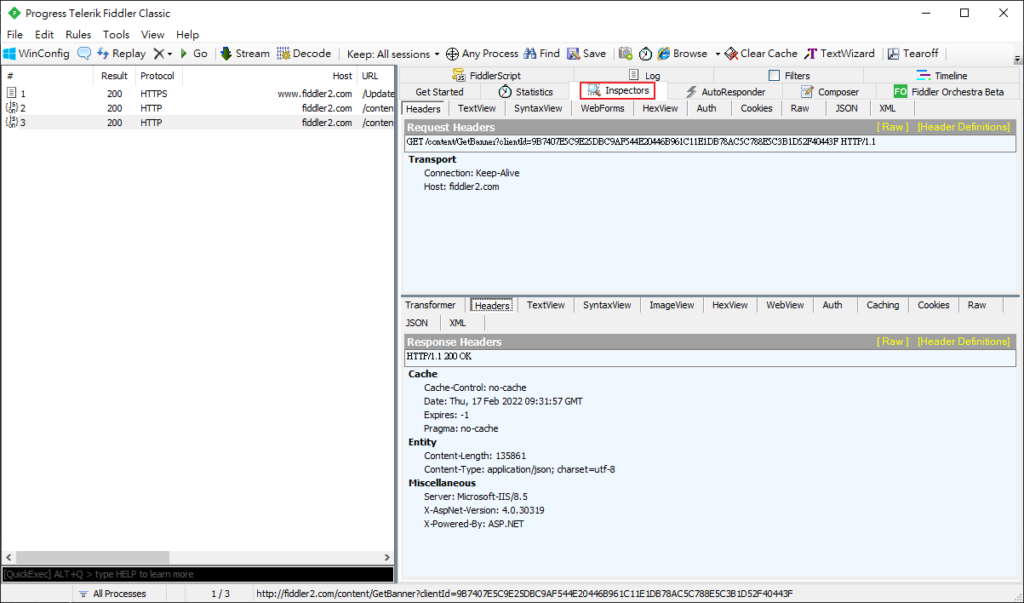The height and width of the screenshot is (603, 1024).
Task: Open the Remove sessions X dropdown
Action: [x=163, y=54]
